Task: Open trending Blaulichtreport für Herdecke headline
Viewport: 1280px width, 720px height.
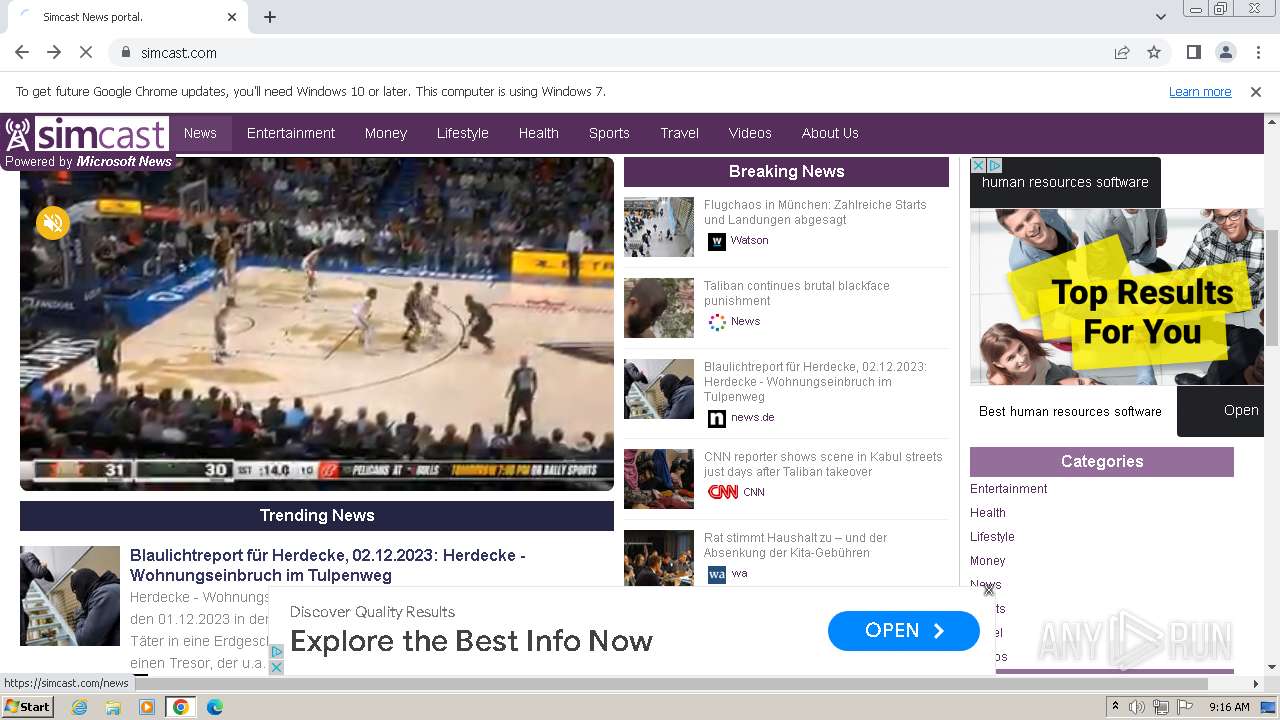Action: tap(328, 565)
